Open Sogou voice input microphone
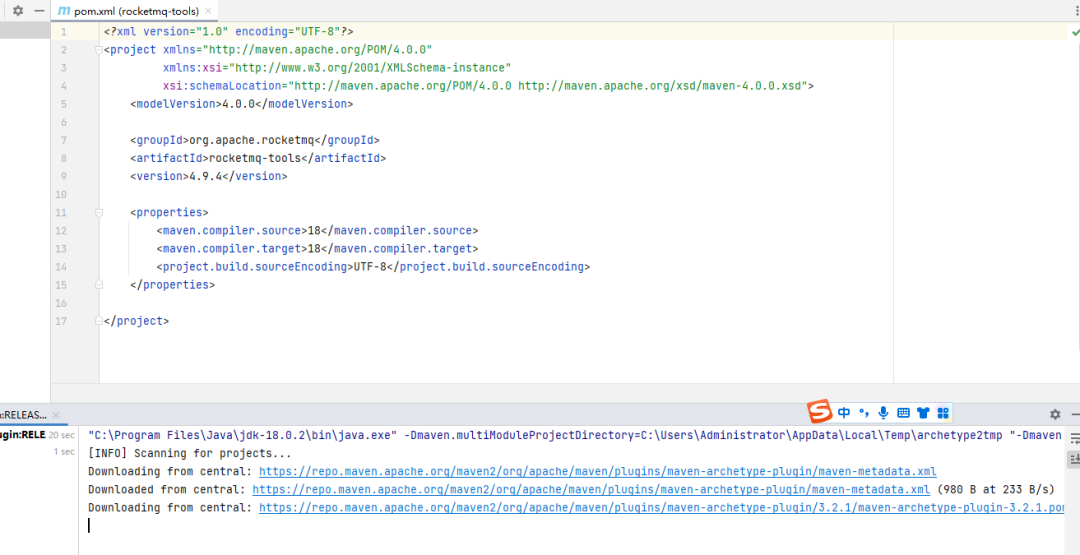Screen dimensions: 1080x555 [x=884, y=412]
